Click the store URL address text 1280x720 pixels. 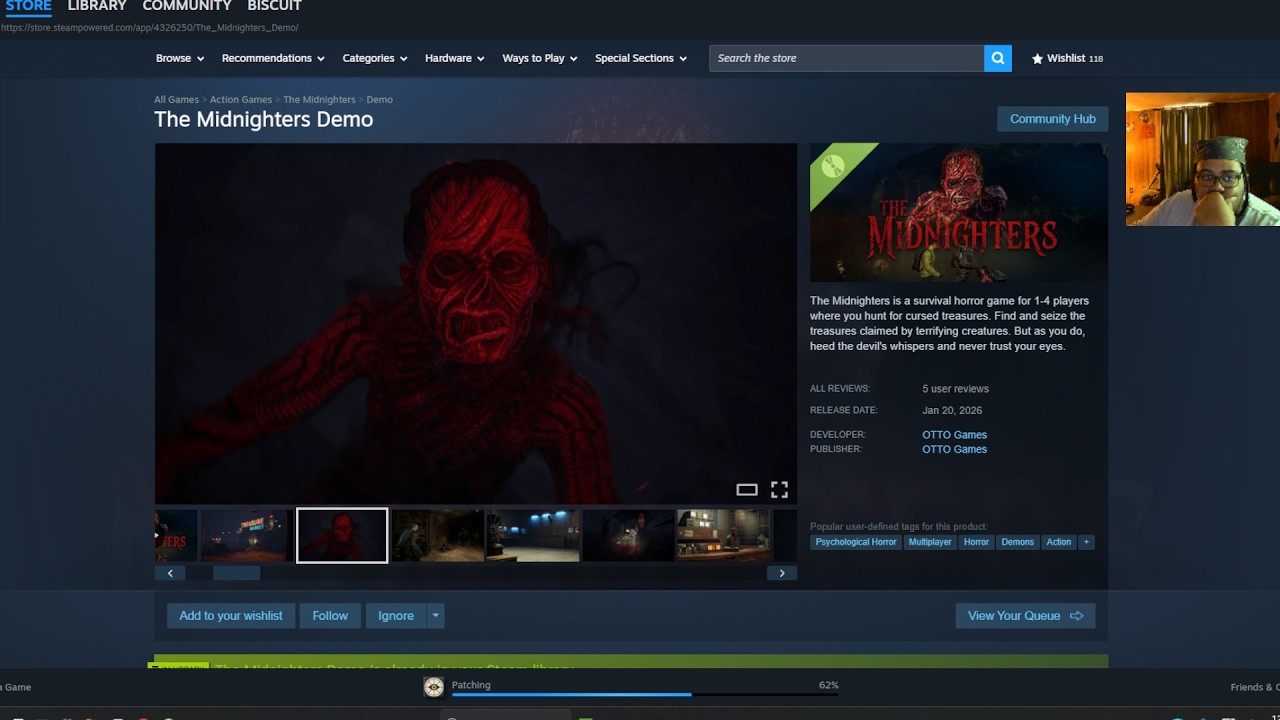pyautogui.click(x=149, y=28)
